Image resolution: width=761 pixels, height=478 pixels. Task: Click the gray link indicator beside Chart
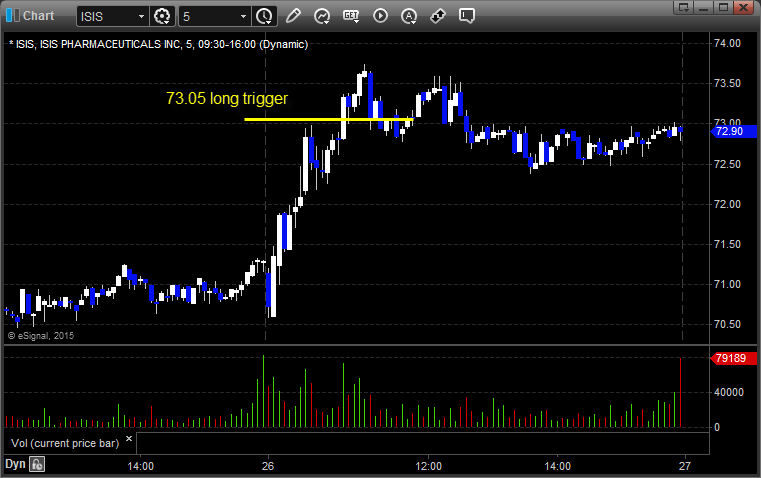[x=17, y=16]
